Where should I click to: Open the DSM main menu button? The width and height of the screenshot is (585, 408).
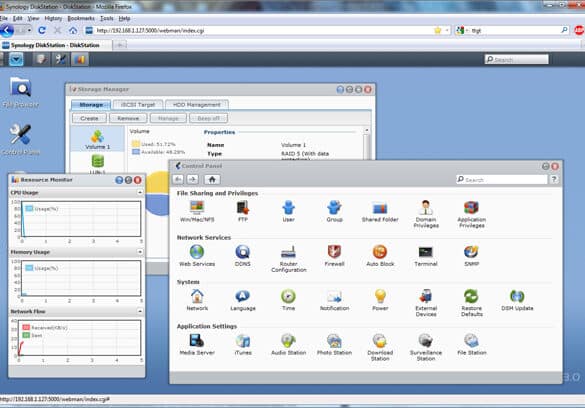click(x=16, y=59)
